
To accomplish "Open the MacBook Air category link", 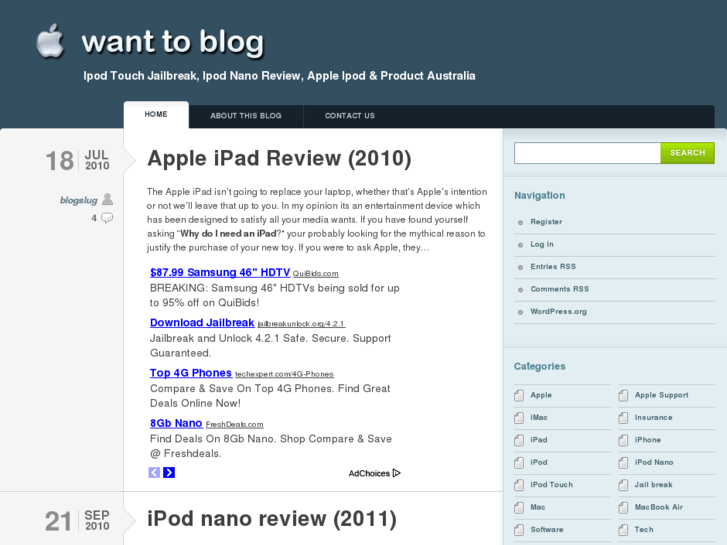I will click(659, 507).
